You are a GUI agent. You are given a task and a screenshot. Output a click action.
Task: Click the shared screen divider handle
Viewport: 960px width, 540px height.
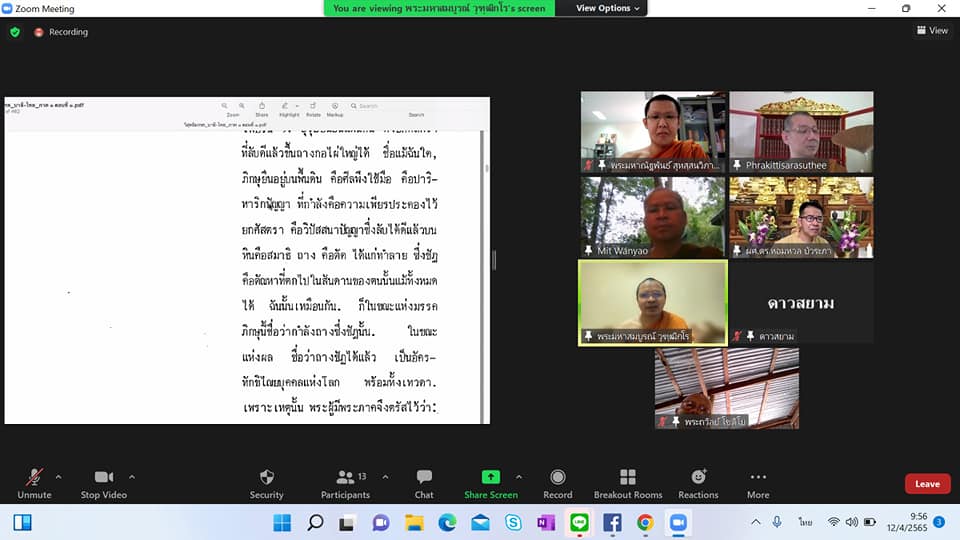click(x=494, y=260)
